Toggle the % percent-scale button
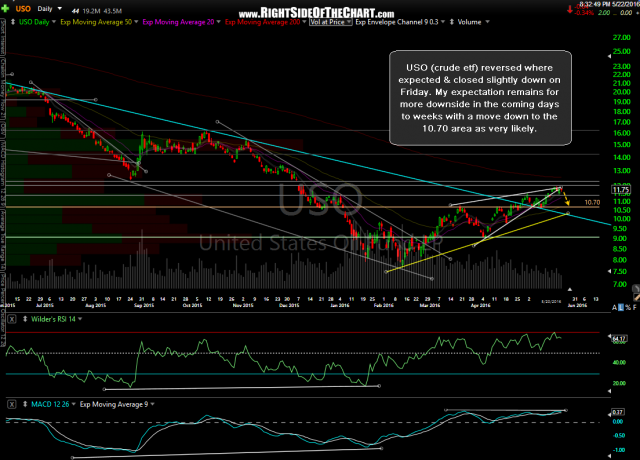Screen dimensions: 640x460 coord(628,307)
